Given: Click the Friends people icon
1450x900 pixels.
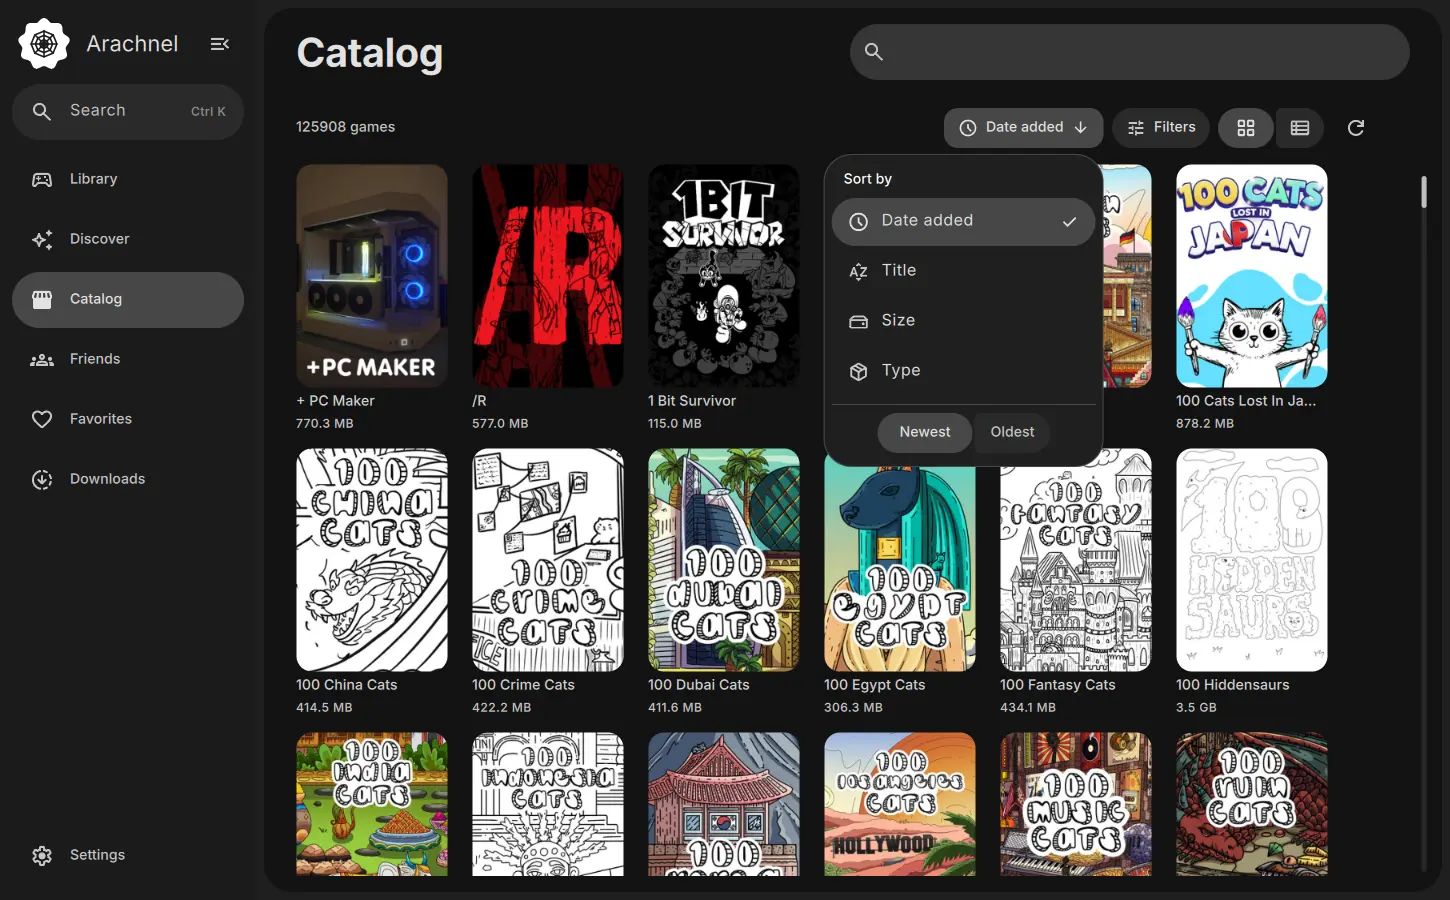Looking at the screenshot, I should [x=42, y=359].
